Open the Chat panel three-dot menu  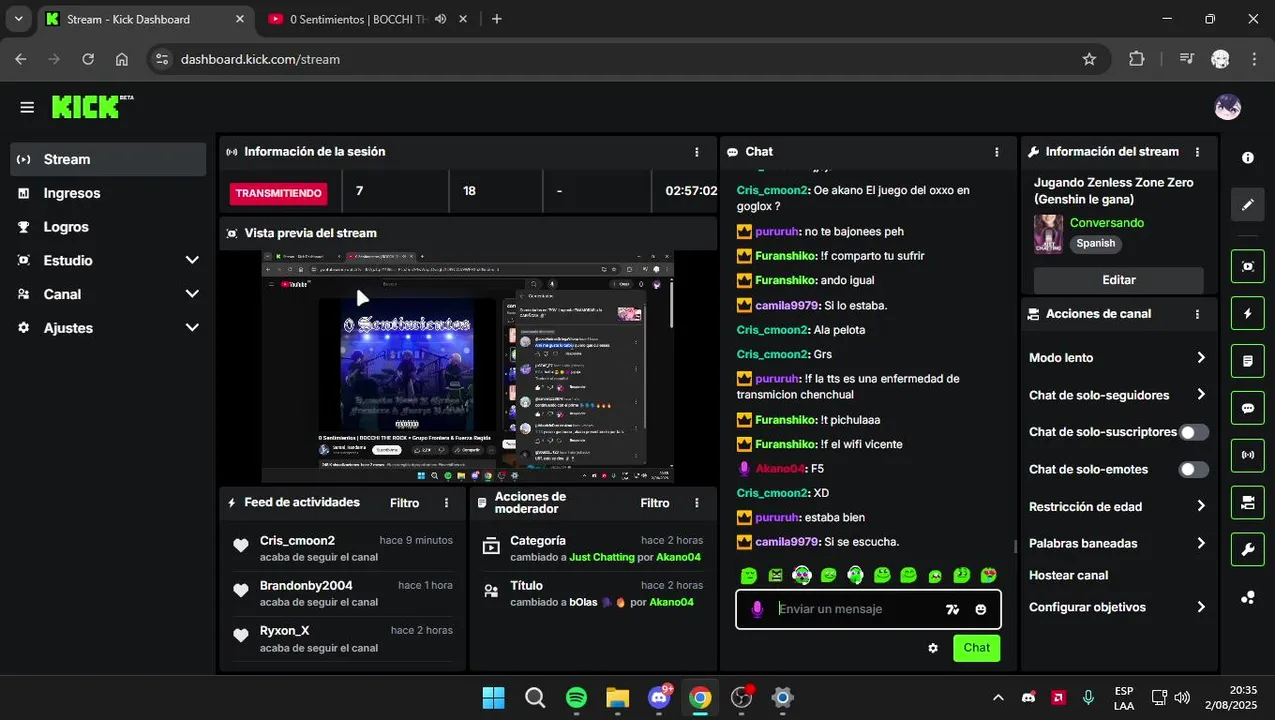coord(997,152)
